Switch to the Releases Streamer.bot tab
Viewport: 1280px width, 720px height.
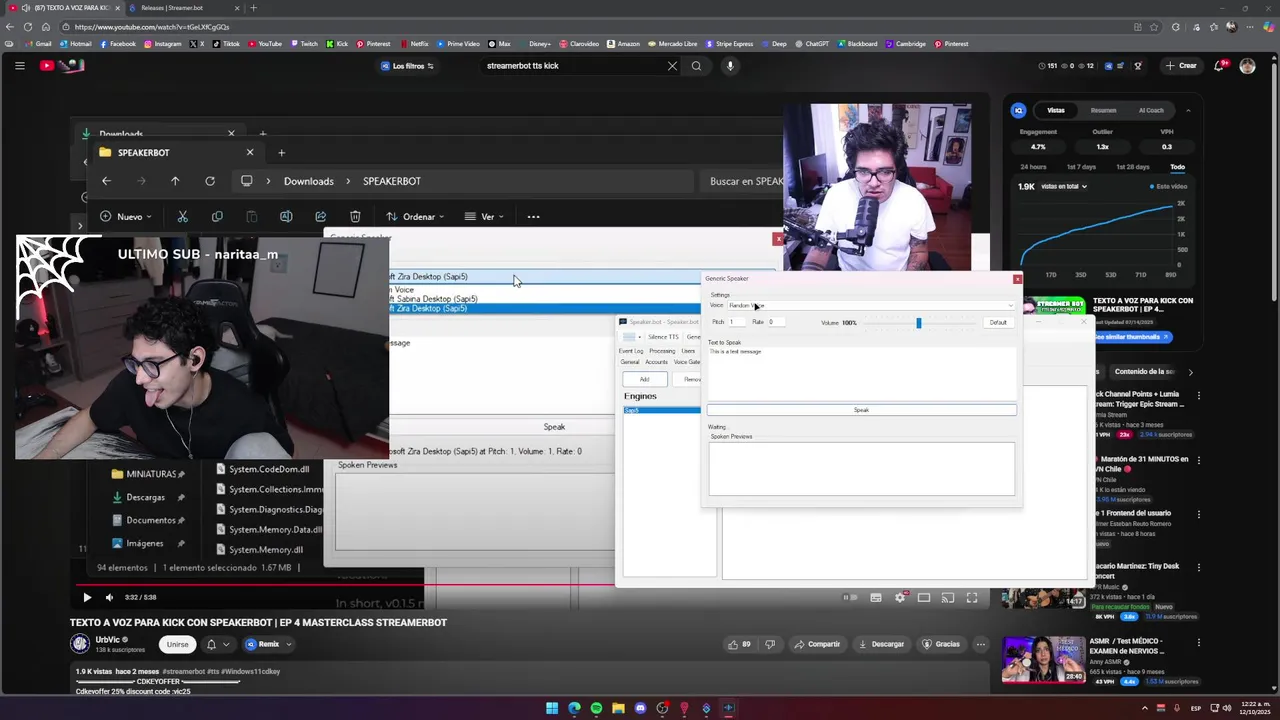pyautogui.click(x=182, y=8)
